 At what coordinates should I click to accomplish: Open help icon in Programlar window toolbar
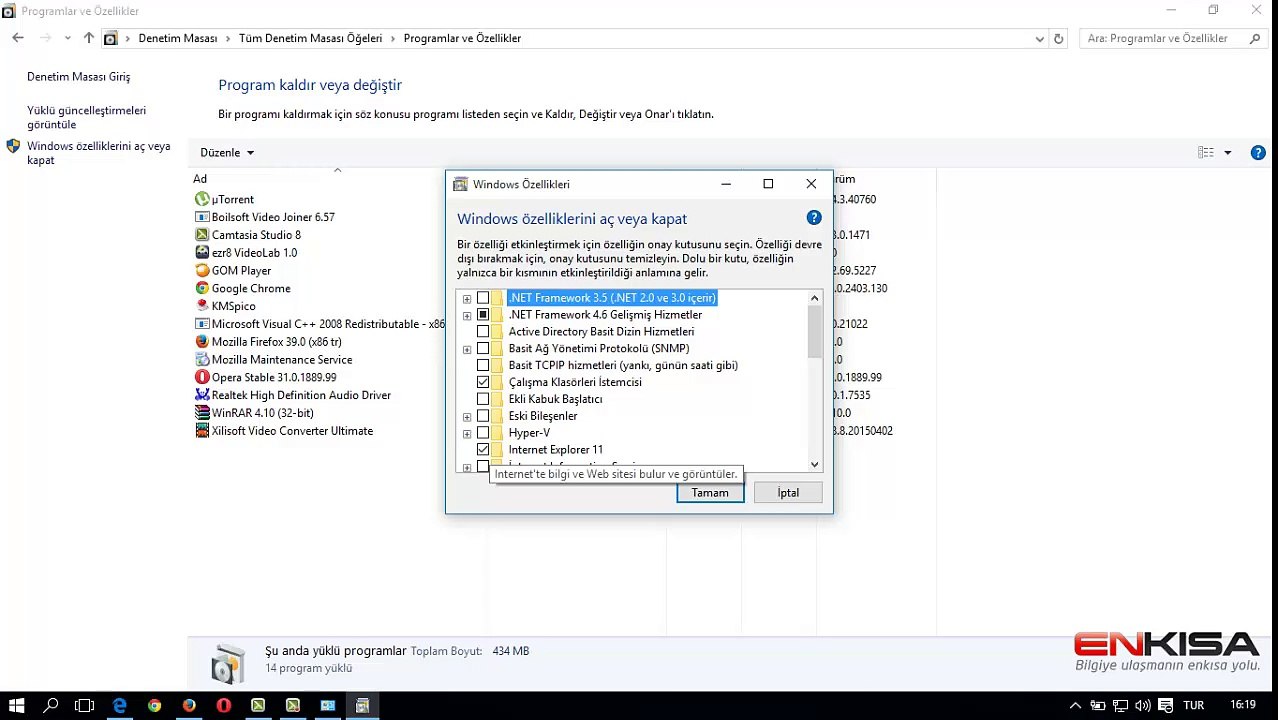tap(1258, 153)
